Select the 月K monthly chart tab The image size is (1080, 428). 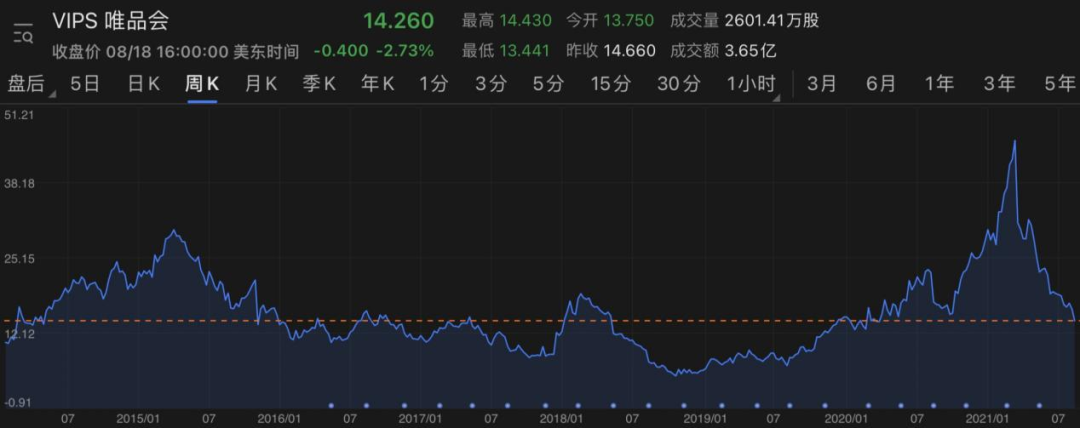(261, 84)
